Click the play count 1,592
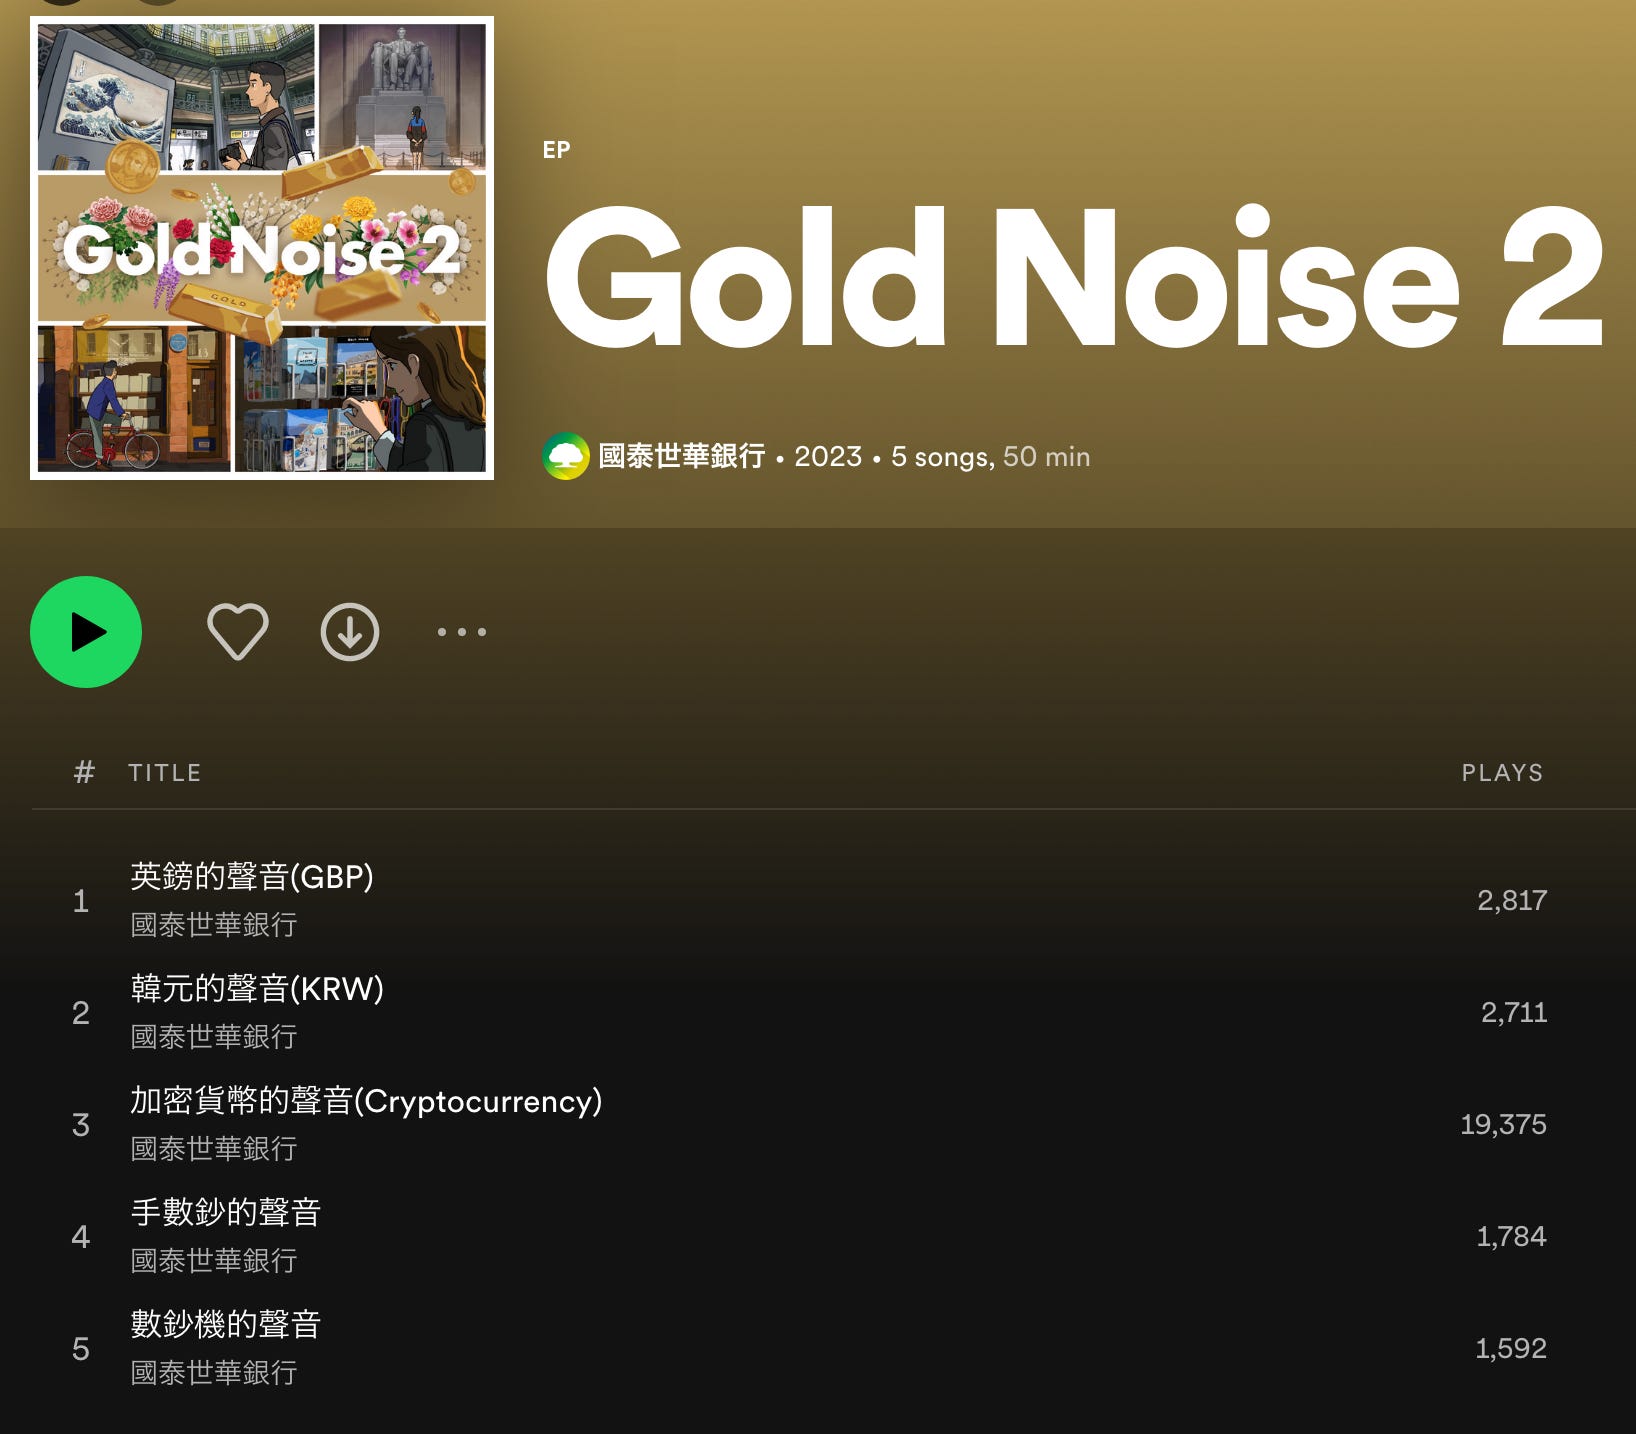The width and height of the screenshot is (1636, 1434). tap(1511, 1349)
